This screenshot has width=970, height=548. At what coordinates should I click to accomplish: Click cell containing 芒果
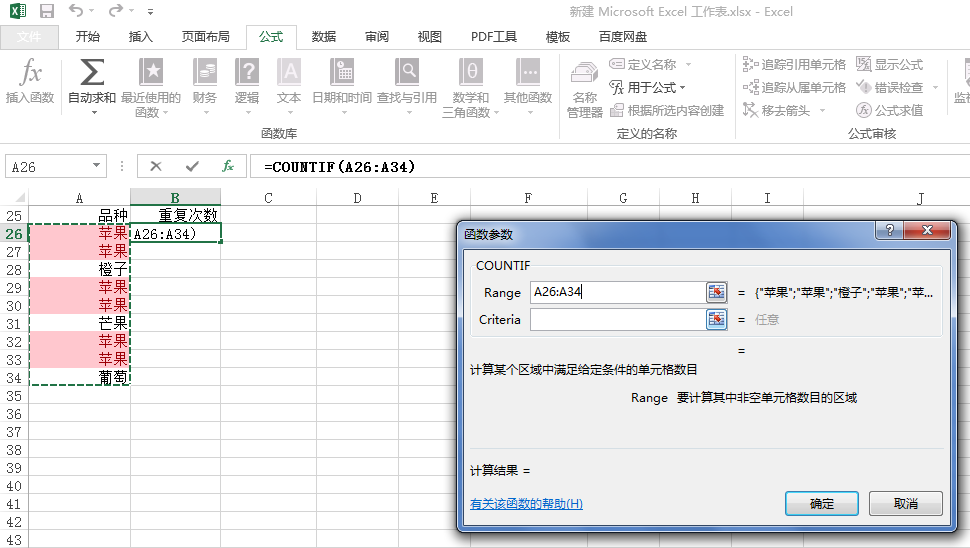coord(79,323)
